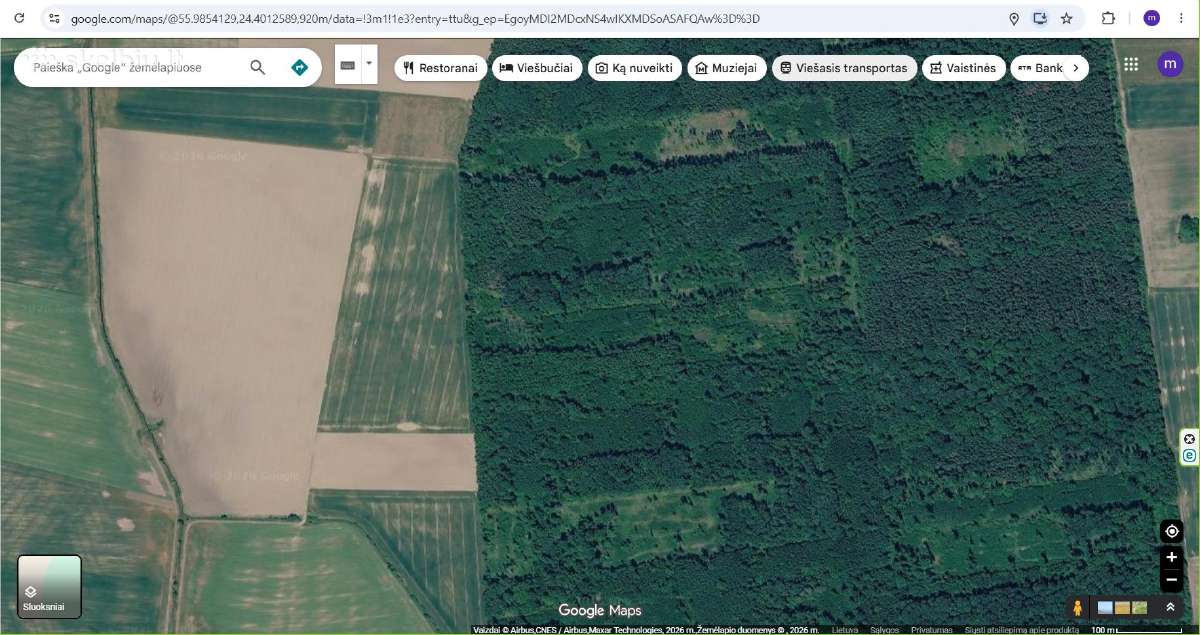Expand the bottom imagery panel chevrons

pyautogui.click(x=1170, y=607)
